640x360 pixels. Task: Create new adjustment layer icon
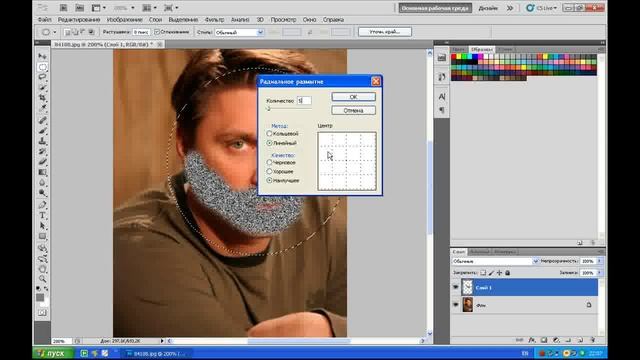(x=556, y=340)
